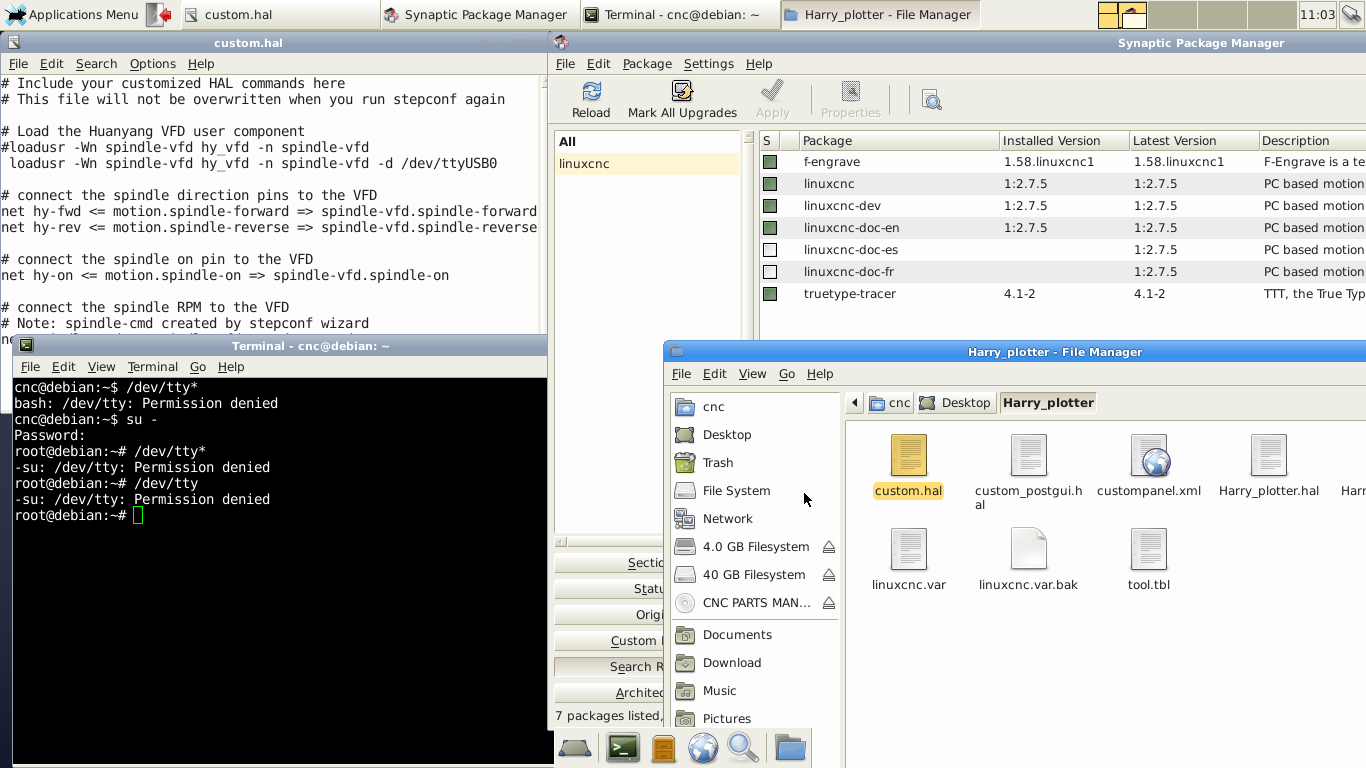1366x768 pixels.
Task: Click Custom filters button in Synaptic
Action: pos(608,640)
